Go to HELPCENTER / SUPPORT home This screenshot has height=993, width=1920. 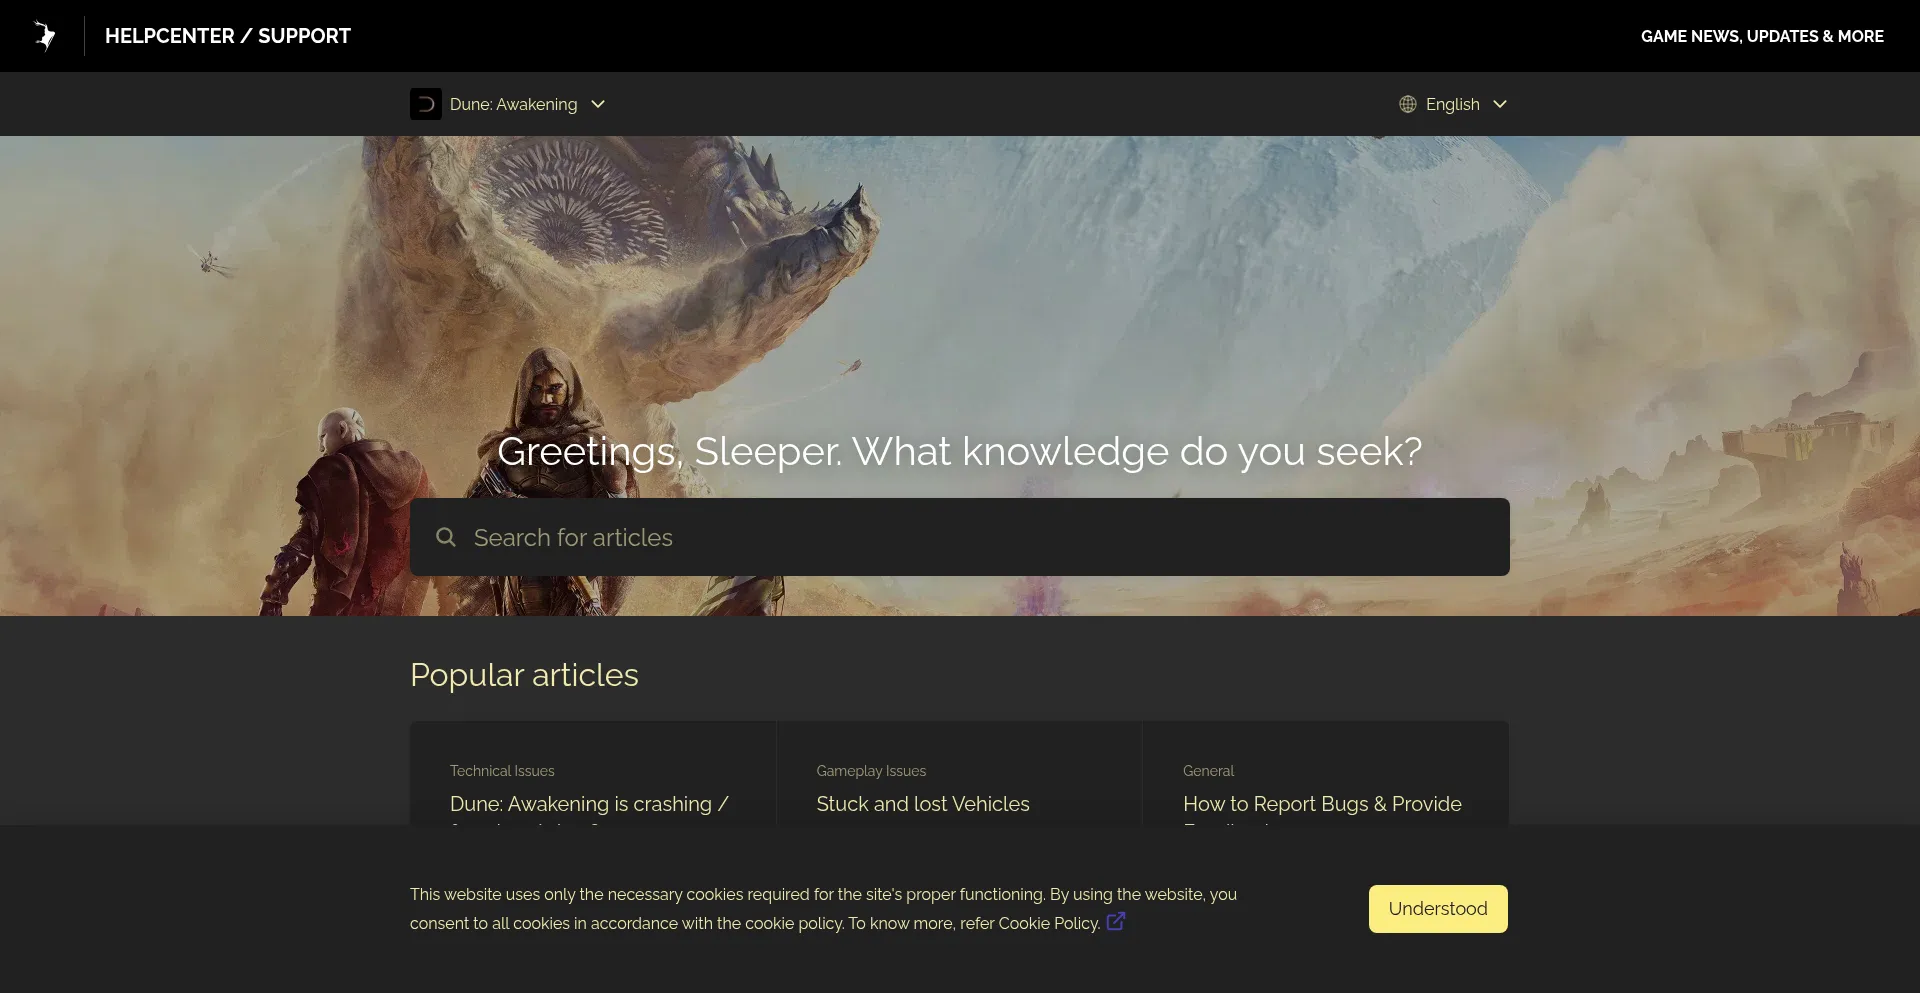click(x=228, y=36)
